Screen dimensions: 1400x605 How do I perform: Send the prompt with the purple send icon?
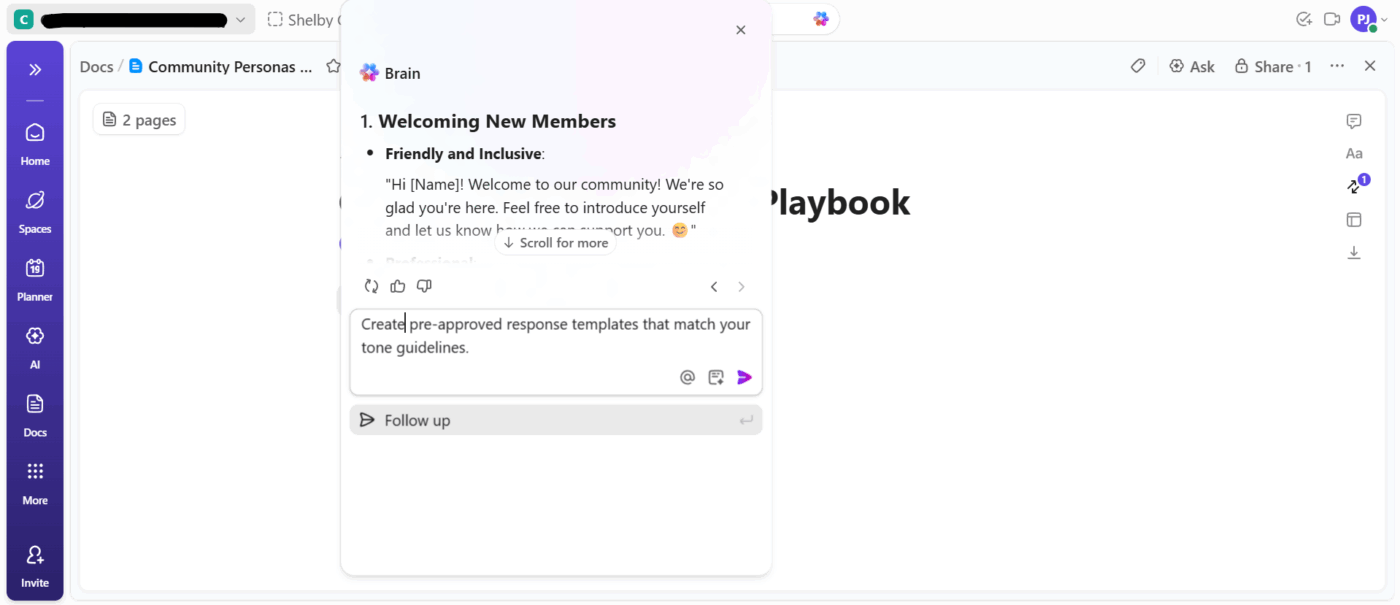tap(743, 377)
